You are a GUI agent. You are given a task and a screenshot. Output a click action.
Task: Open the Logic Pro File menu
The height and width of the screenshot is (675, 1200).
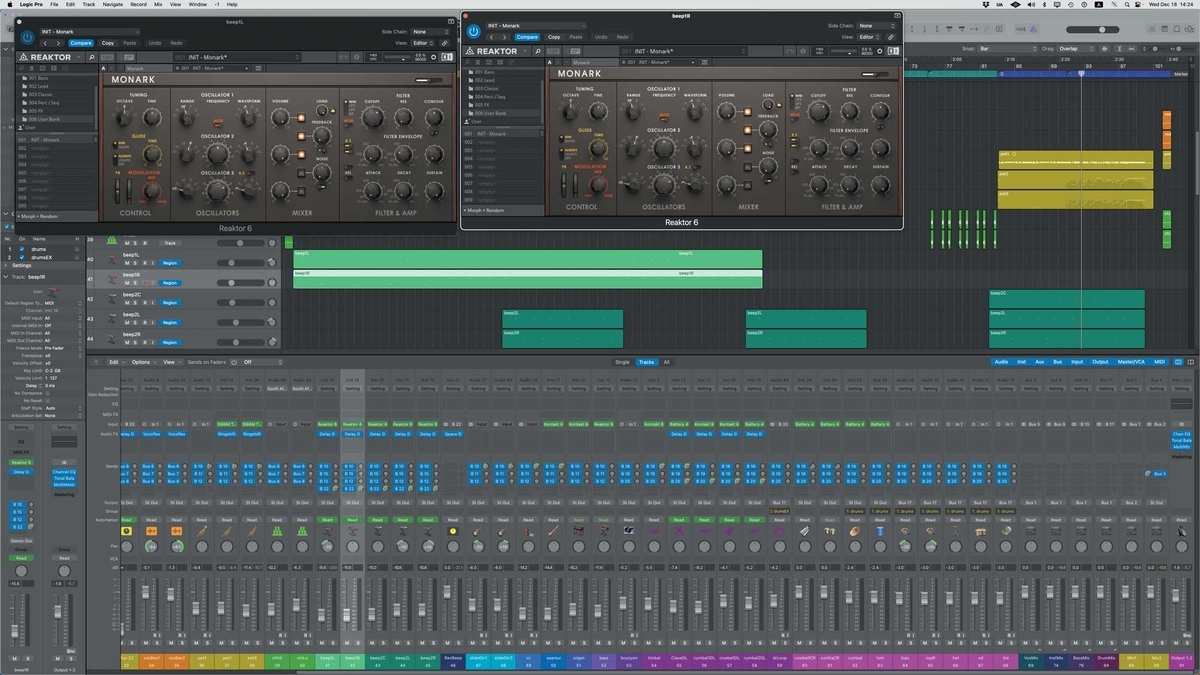pos(54,4)
